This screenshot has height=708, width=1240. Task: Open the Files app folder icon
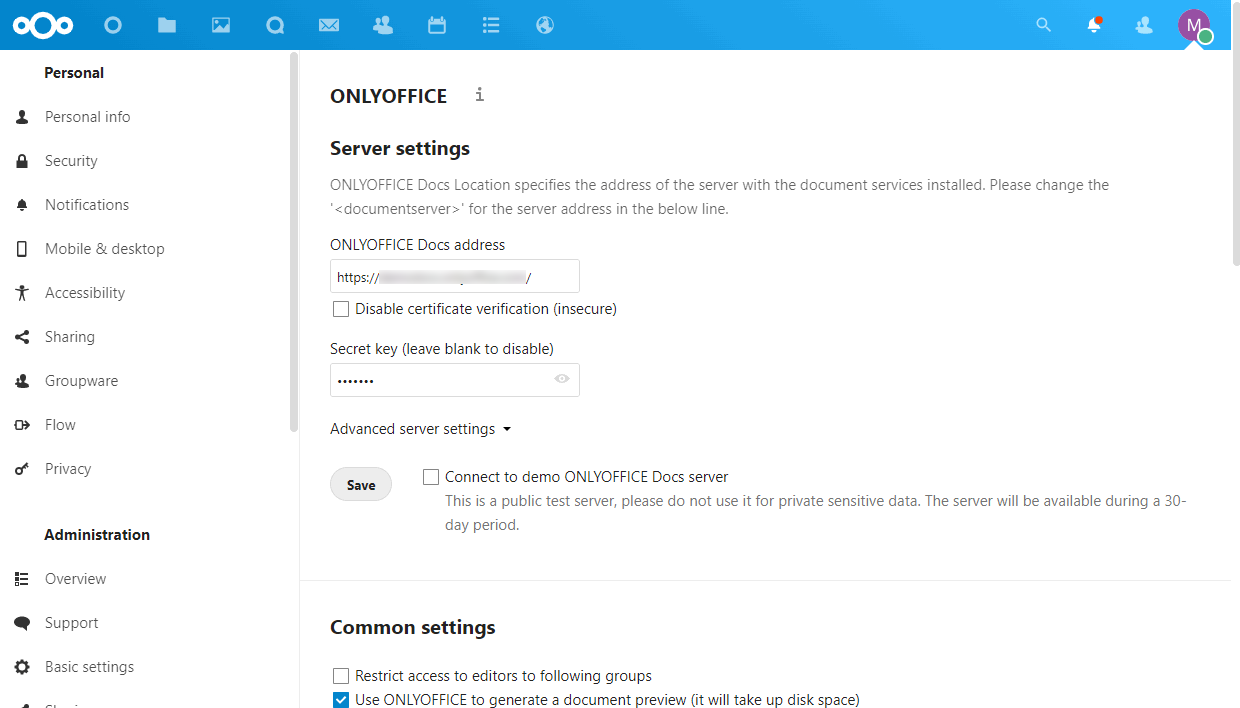167,25
